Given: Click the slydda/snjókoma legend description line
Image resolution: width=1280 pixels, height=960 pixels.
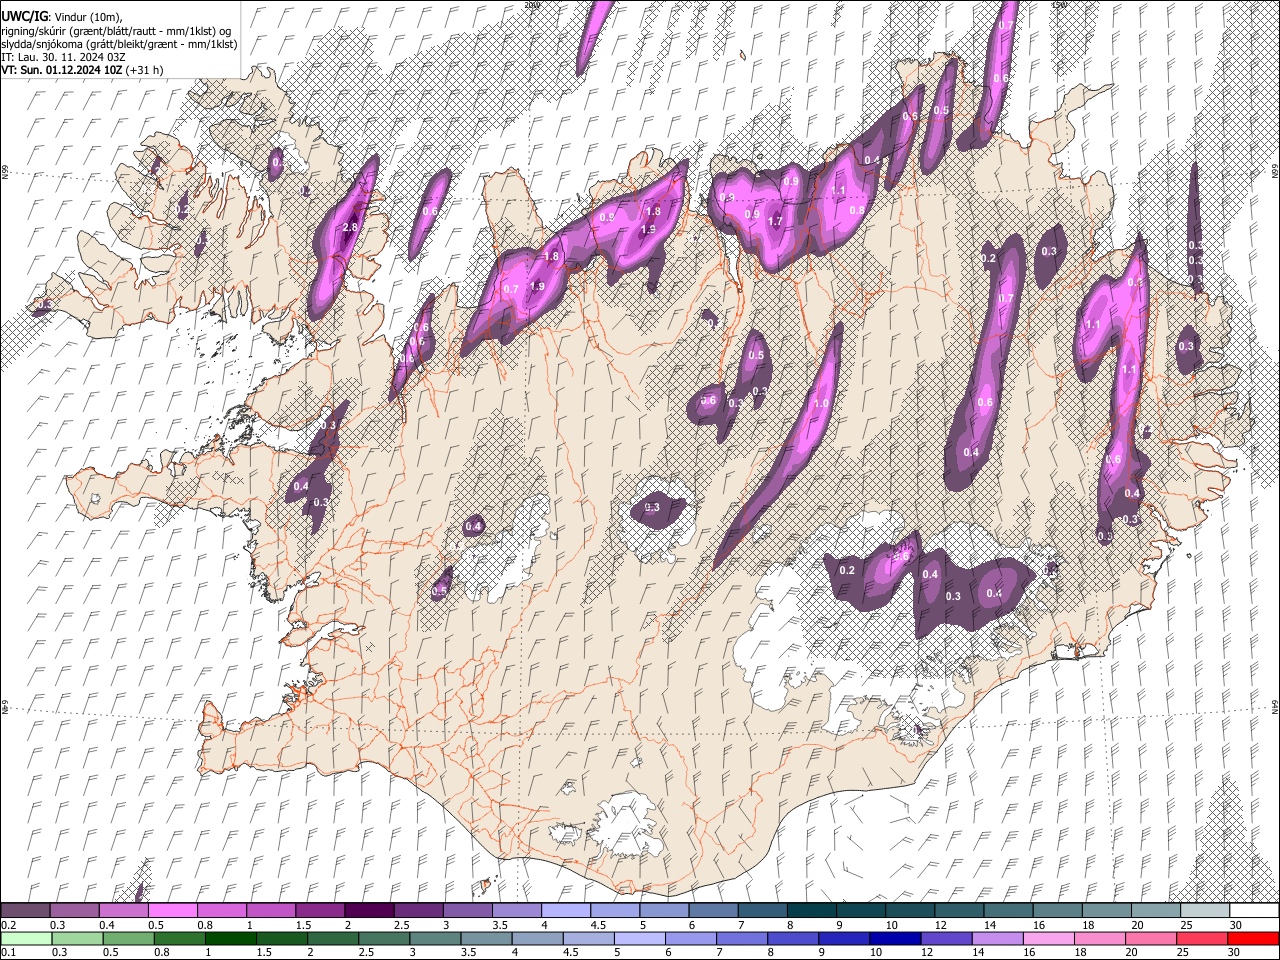Looking at the screenshot, I should 119,44.
